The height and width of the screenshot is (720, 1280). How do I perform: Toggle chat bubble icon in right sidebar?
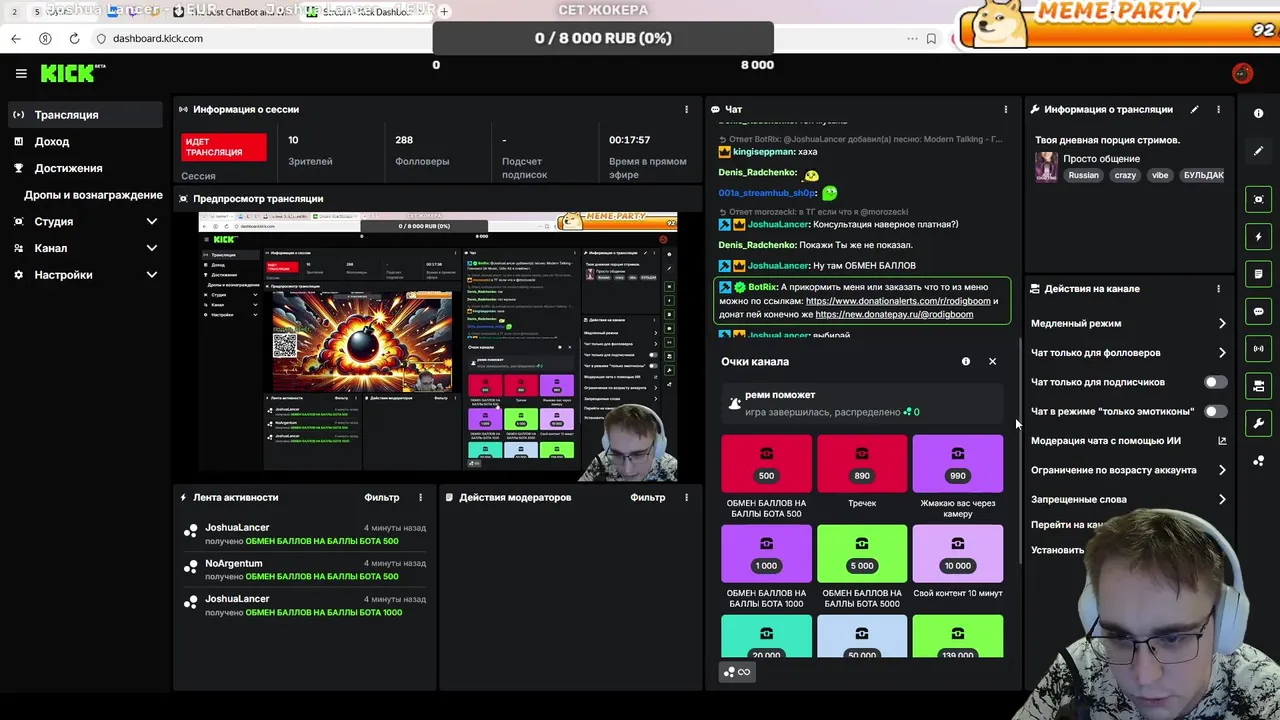[1259, 311]
